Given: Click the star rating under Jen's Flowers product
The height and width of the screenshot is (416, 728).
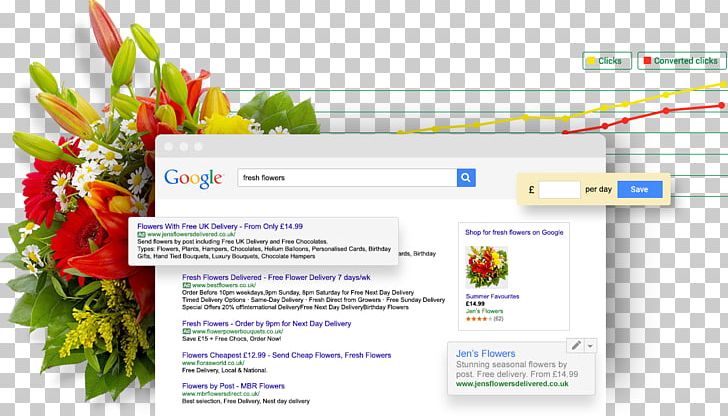Looking at the screenshot, I should pos(479,319).
